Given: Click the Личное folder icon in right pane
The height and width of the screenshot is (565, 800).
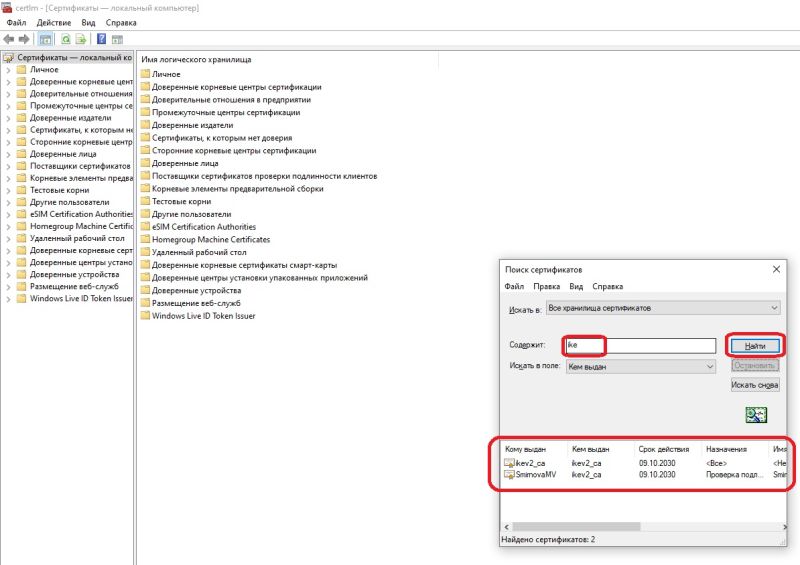Looking at the screenshot, I should 145,74.
